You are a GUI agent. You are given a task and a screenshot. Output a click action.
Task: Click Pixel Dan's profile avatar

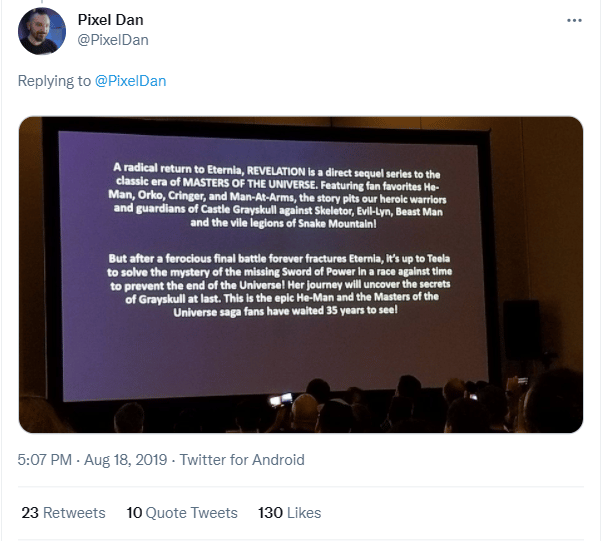tap(42, 31)
